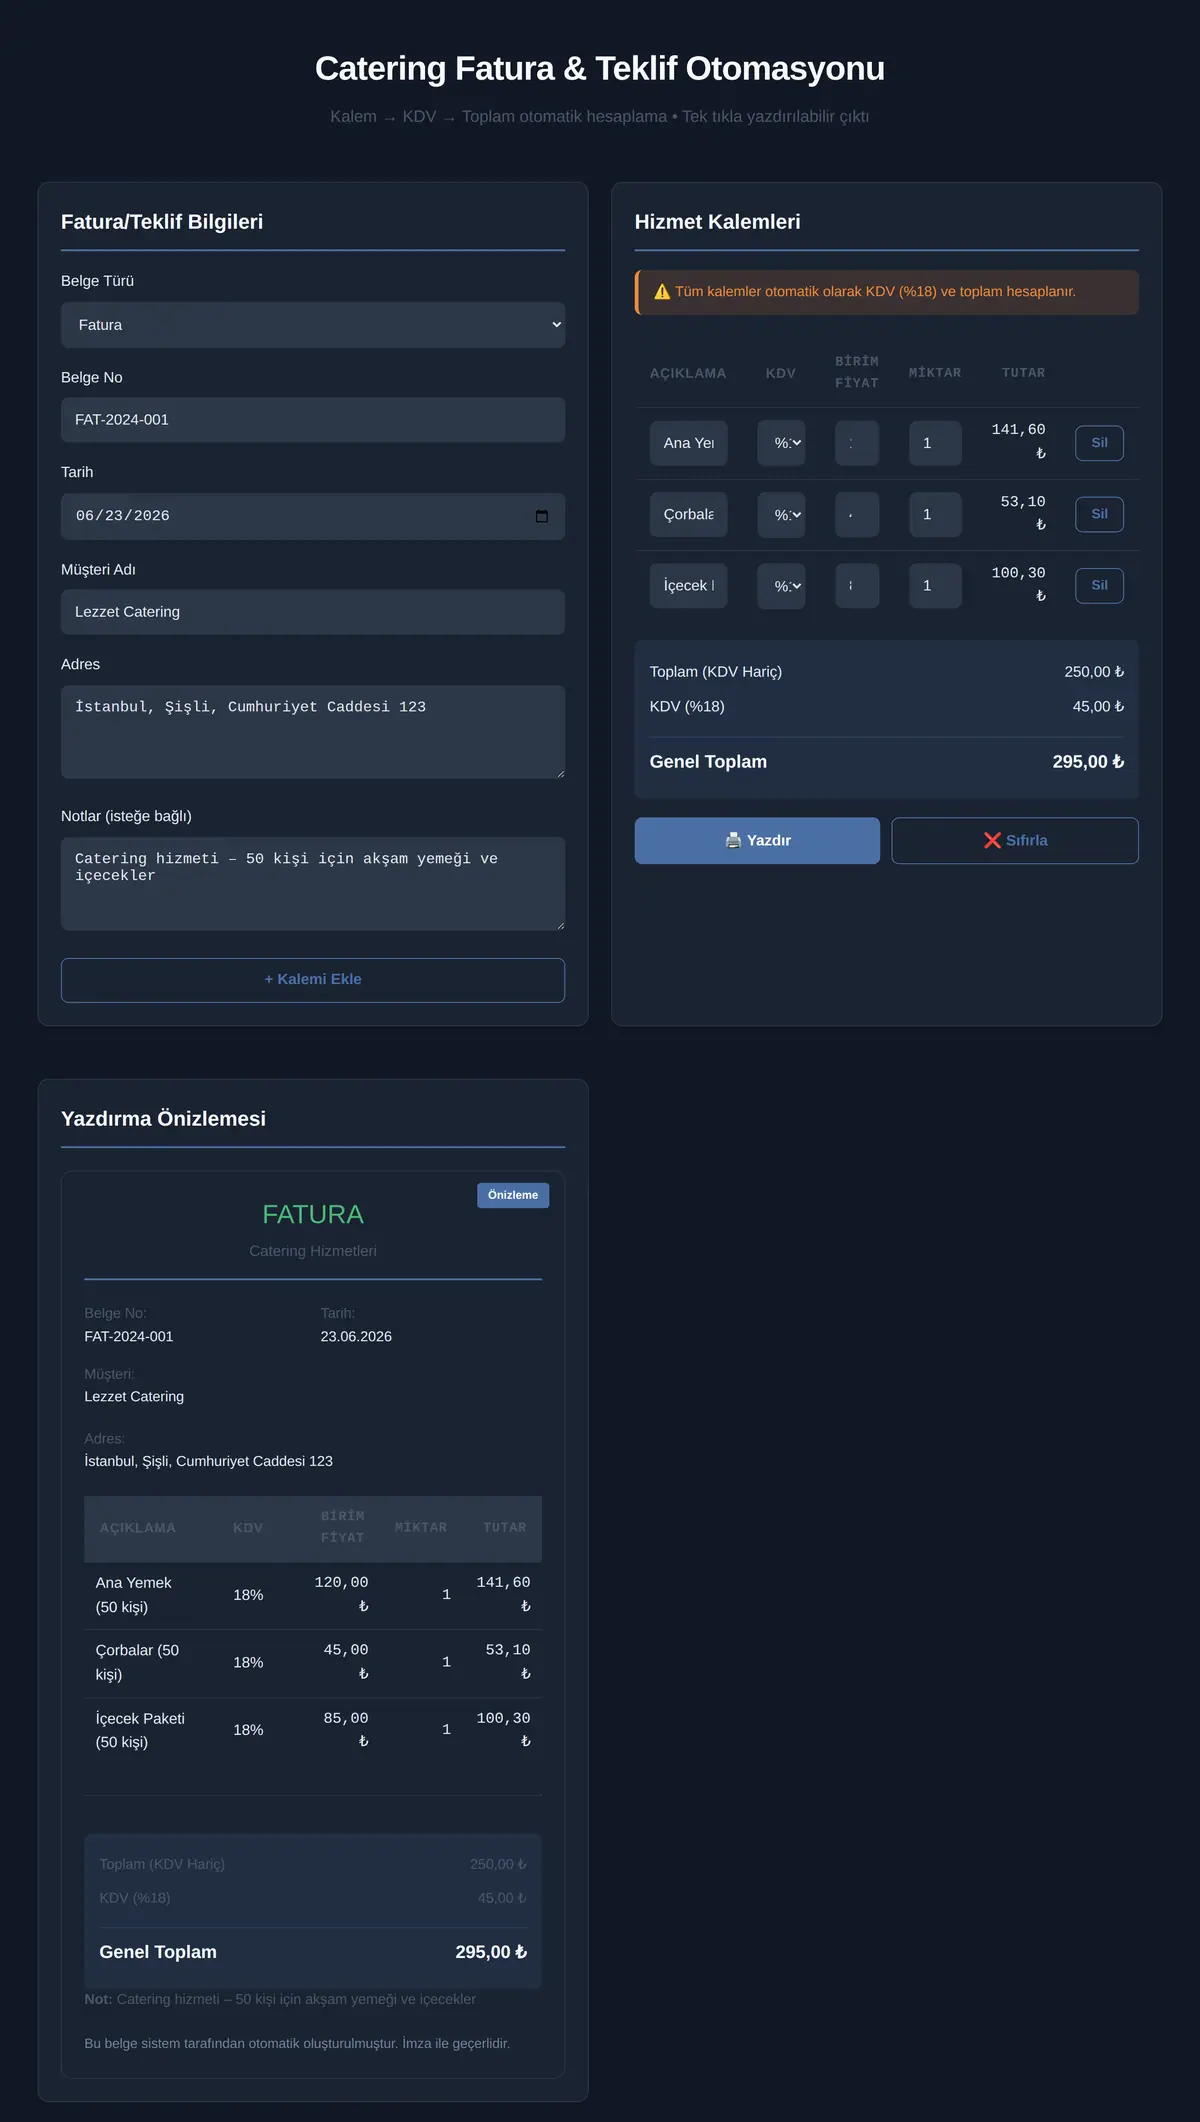Click the quantity field in Çorbalar row
Screen dimensions: 1200x2122
click(x=935, y=514)
